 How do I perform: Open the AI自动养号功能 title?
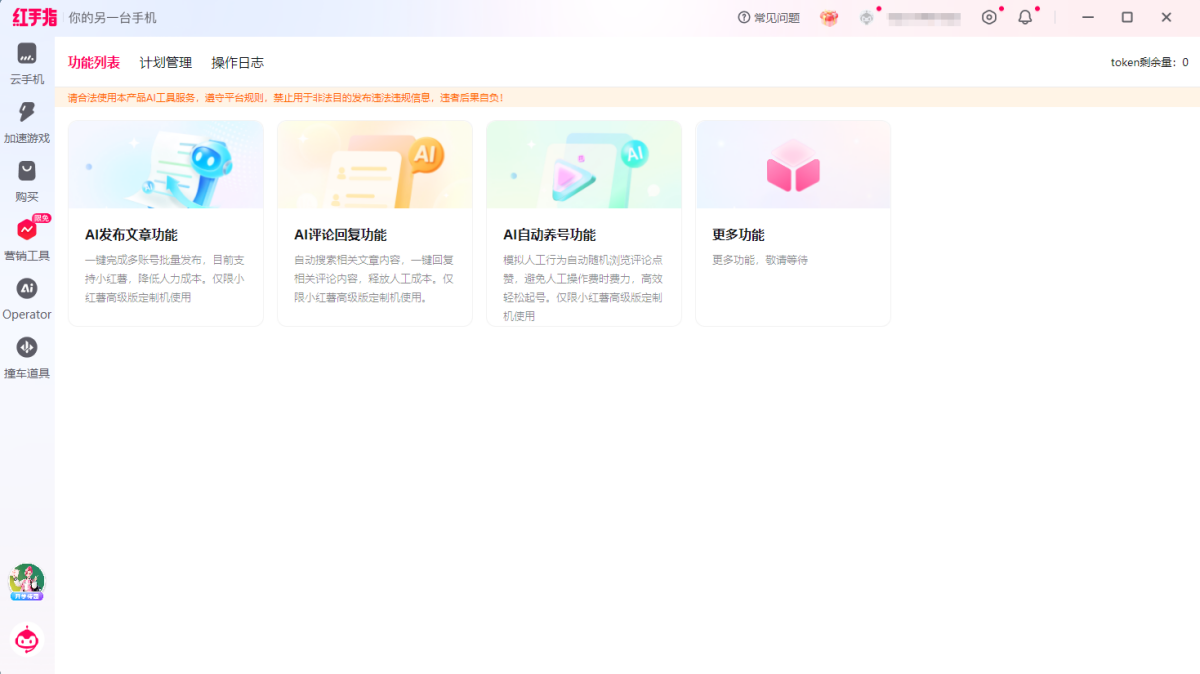click(549, 235)
